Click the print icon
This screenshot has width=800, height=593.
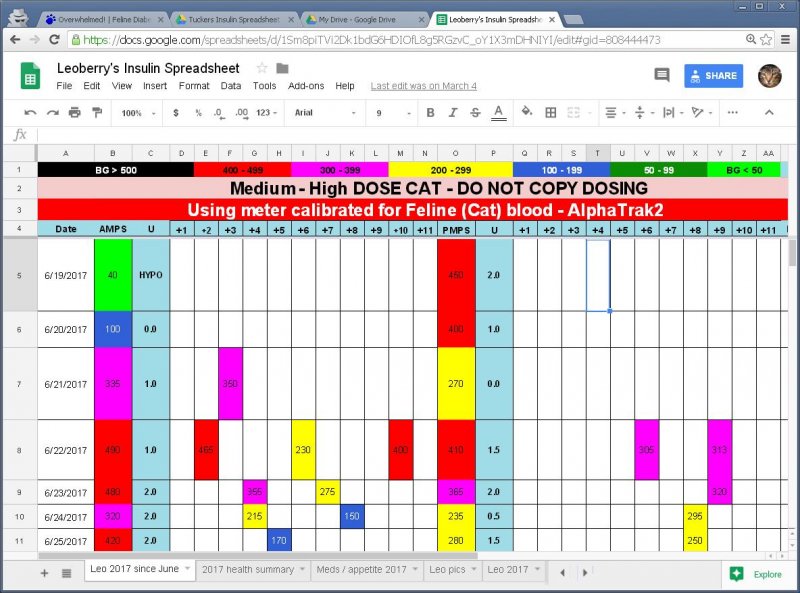[x=75, y=113]
